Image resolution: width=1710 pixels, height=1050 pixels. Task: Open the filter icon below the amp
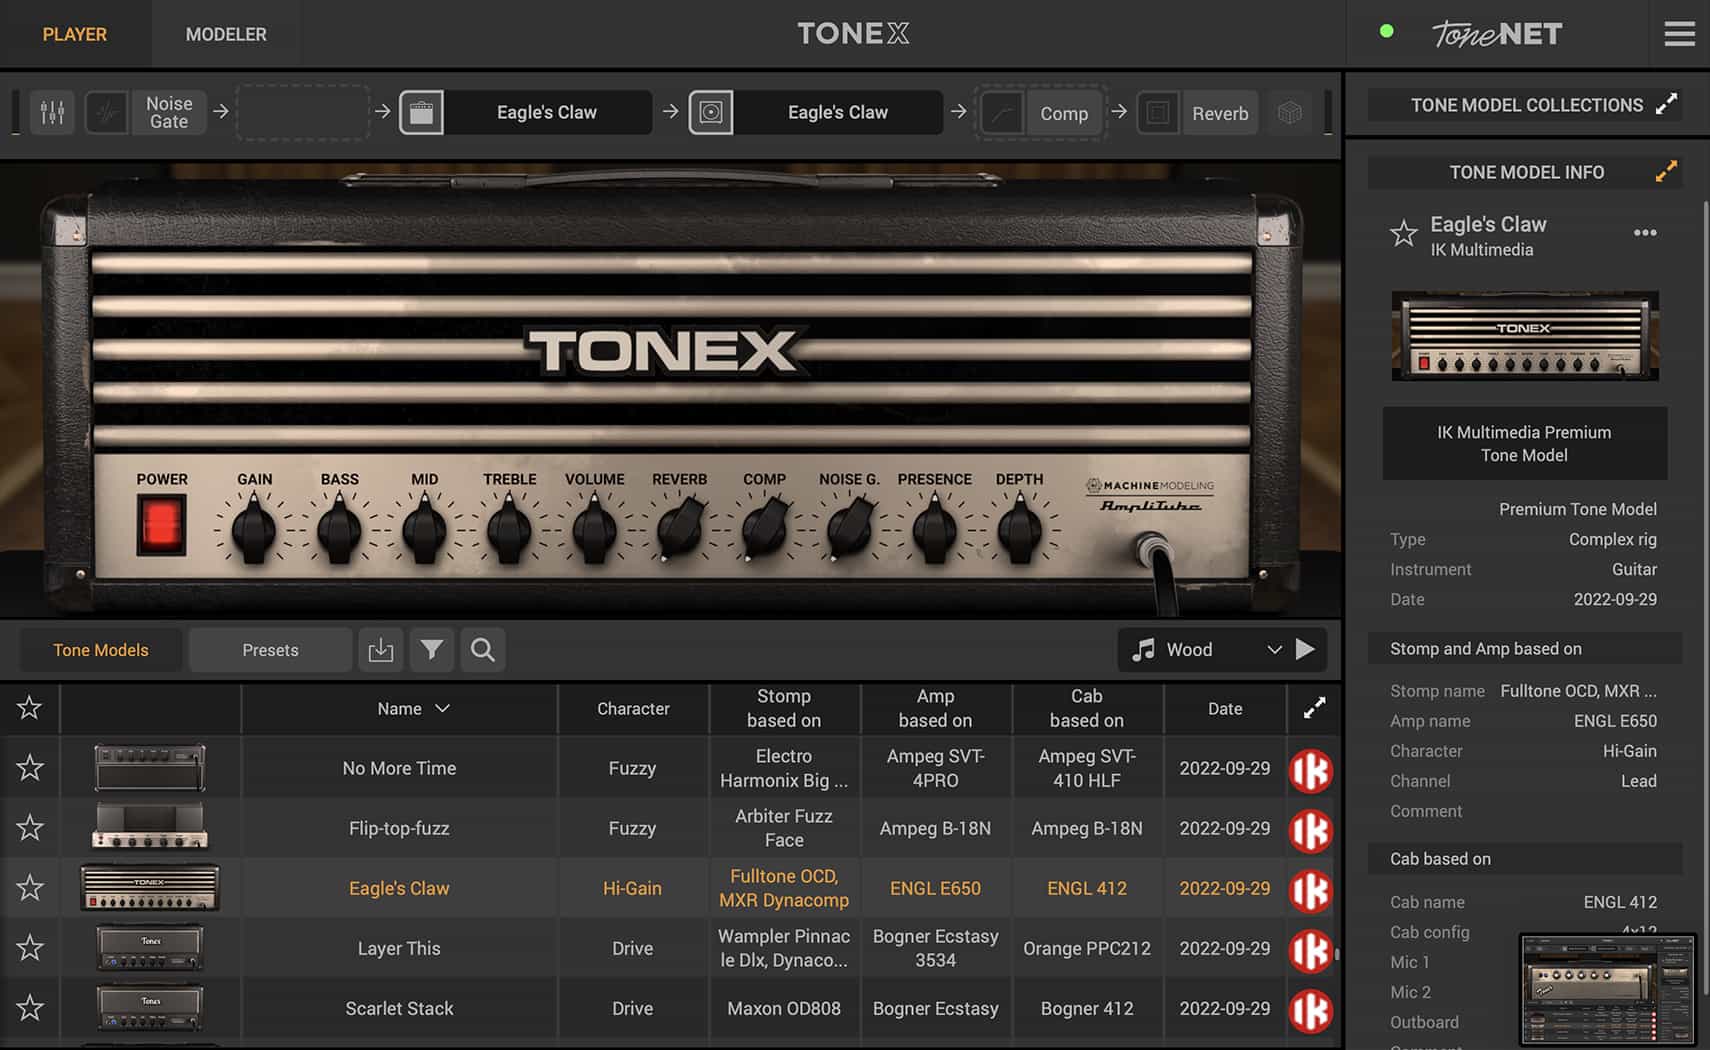click(432, 650)
